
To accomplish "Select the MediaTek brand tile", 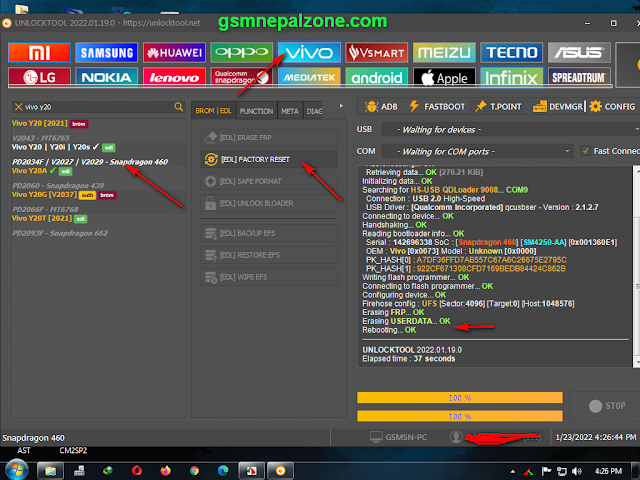I will point(309,77).
